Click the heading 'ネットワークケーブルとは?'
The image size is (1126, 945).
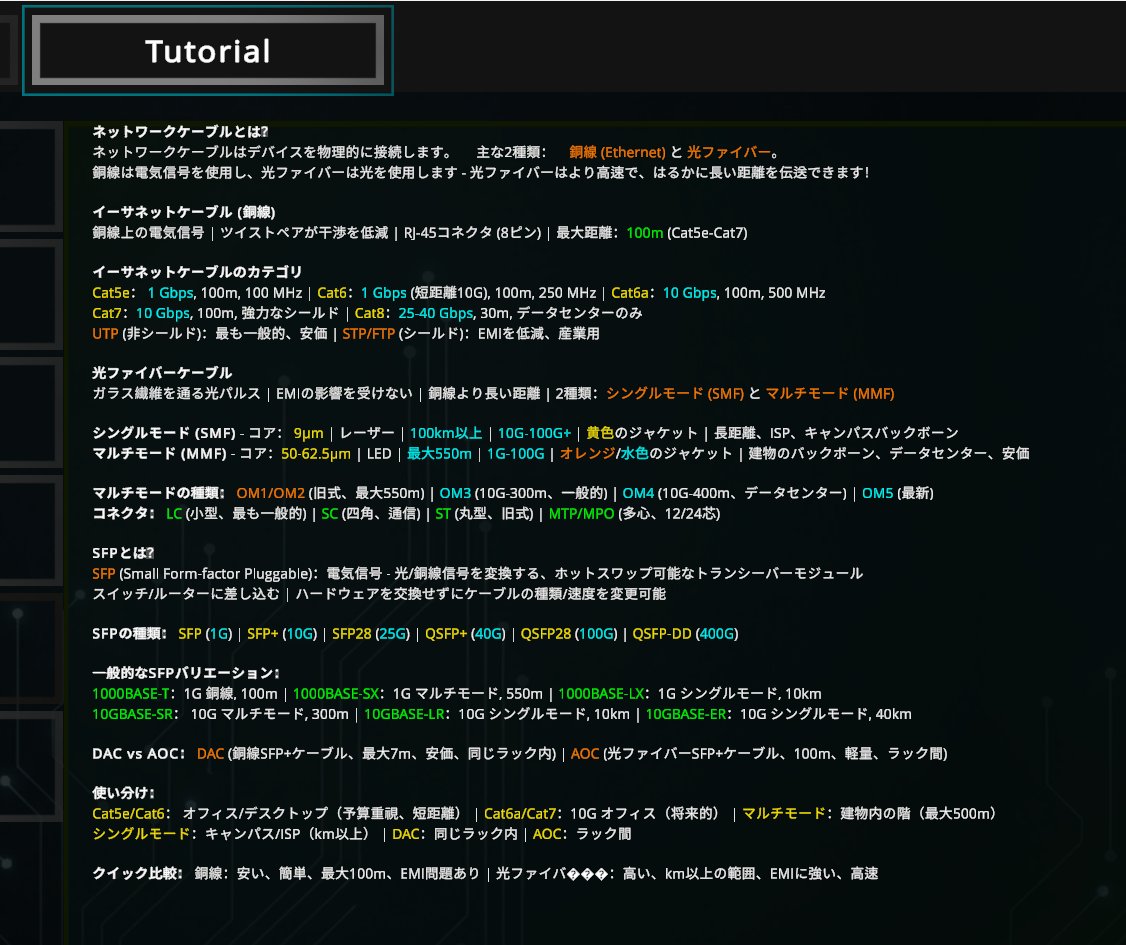pos(180,131)
